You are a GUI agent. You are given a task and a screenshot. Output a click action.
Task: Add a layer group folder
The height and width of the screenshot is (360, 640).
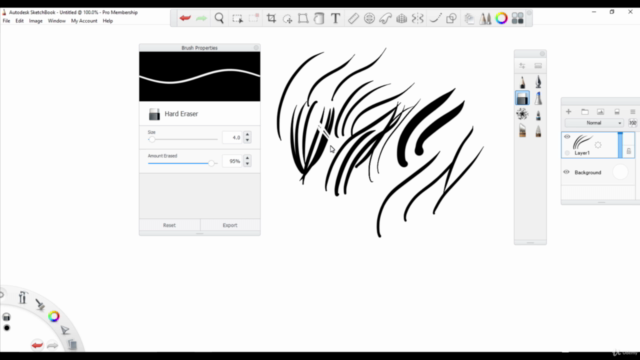pos(584,111)
